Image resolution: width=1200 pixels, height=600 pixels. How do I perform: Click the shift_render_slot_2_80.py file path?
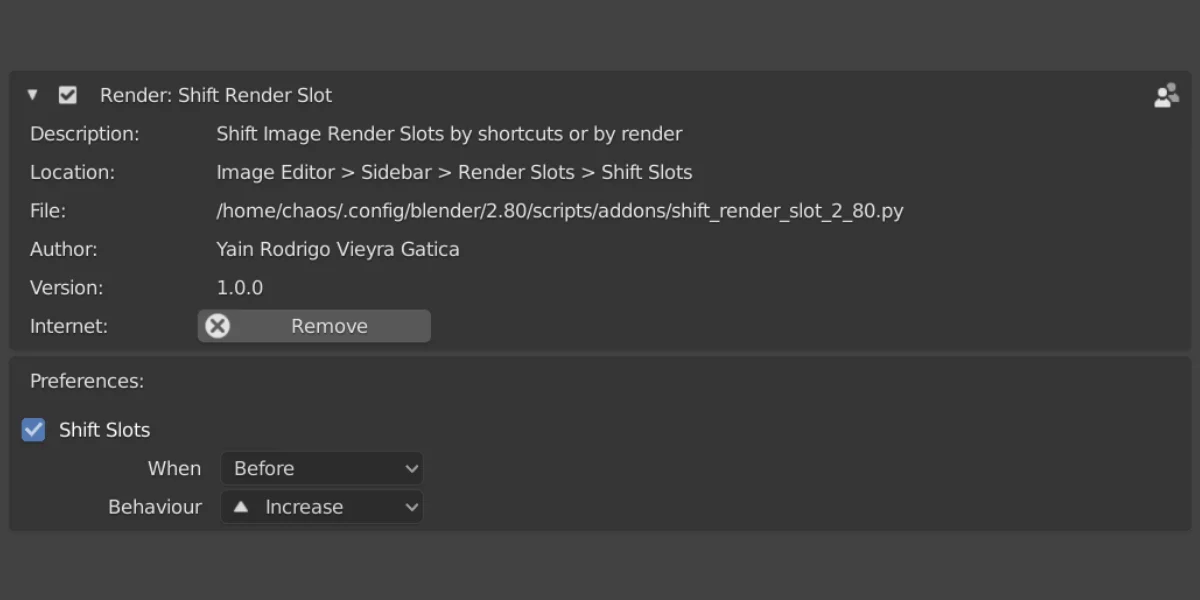coord(560,210)
